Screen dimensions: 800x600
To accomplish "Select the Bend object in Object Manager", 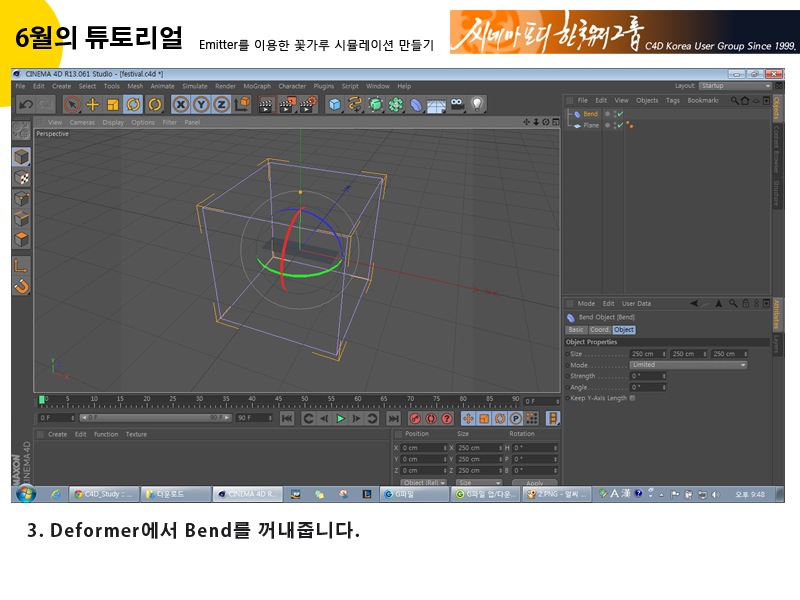I will tap(590, 114).
